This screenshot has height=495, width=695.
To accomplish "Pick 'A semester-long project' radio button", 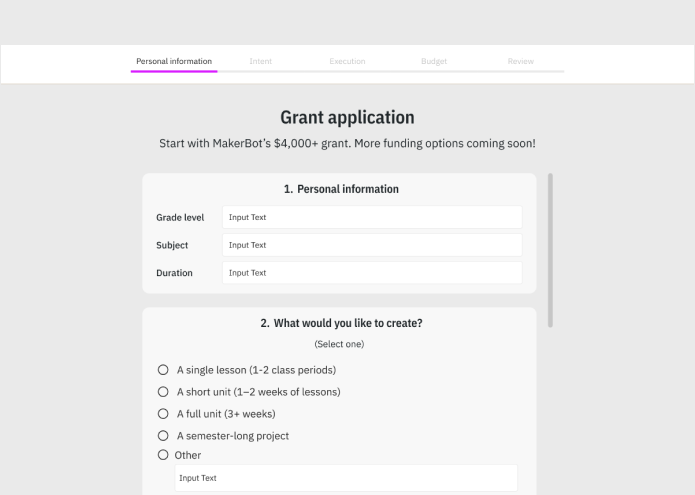I will [163, 436].
